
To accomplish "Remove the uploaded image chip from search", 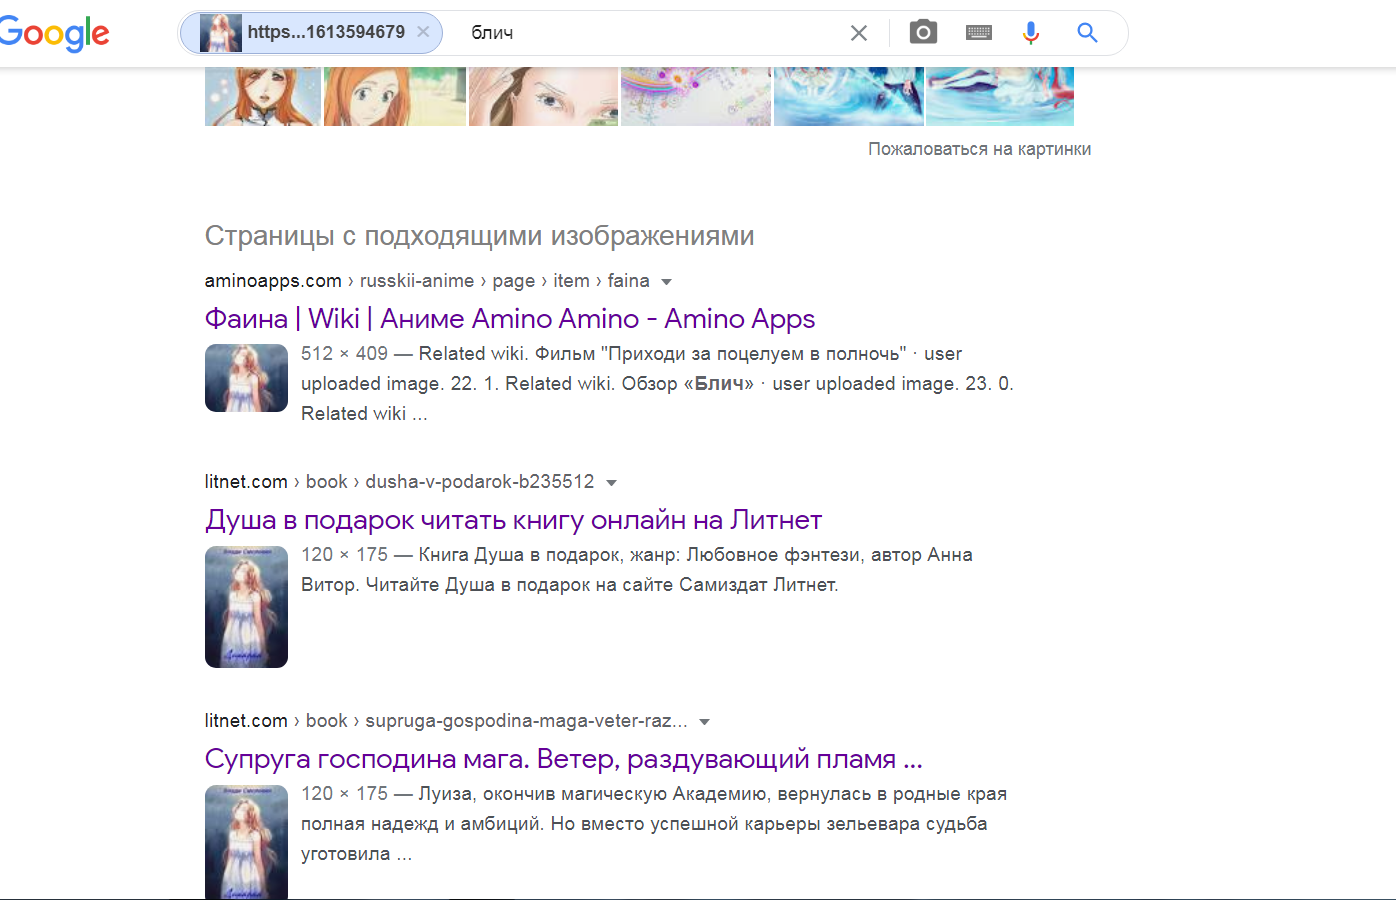I will pyautogui.click(x=423, y=32).
